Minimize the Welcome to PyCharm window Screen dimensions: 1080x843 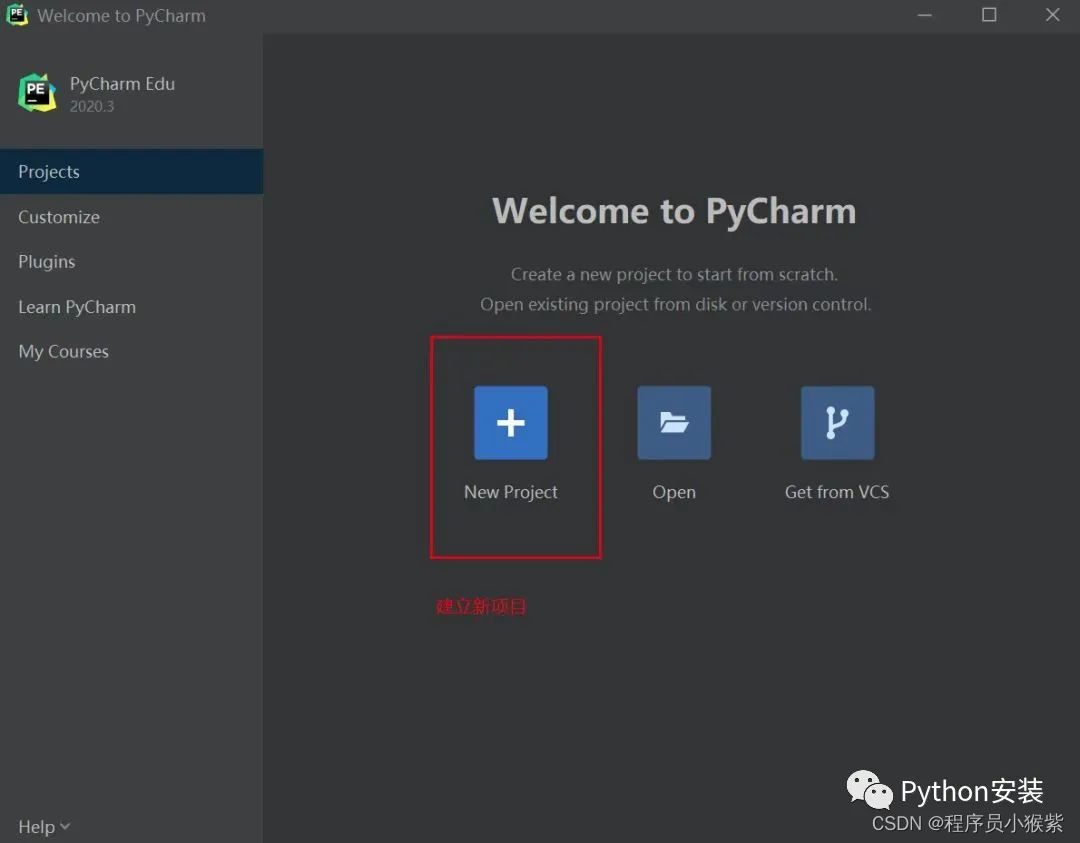click(x=924, y=15)
